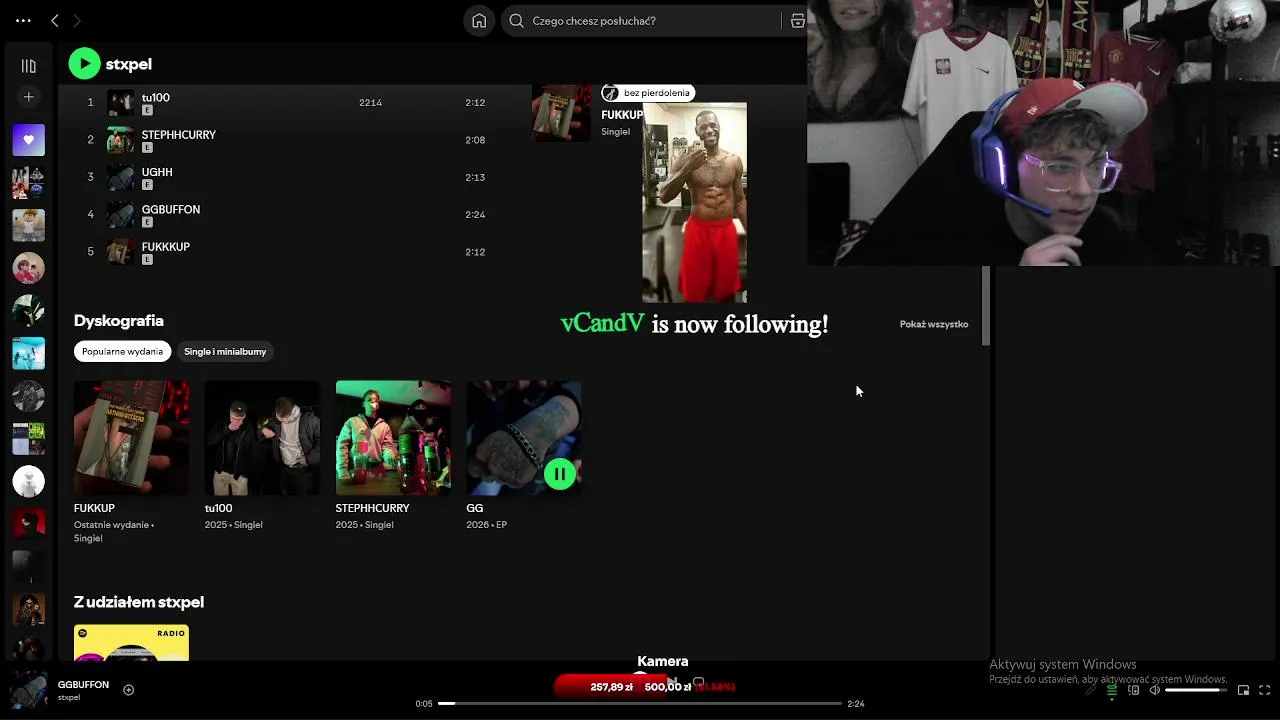Open now playing artist stxpel link
Screen dimensions: 1280x720
coord(69,698)
